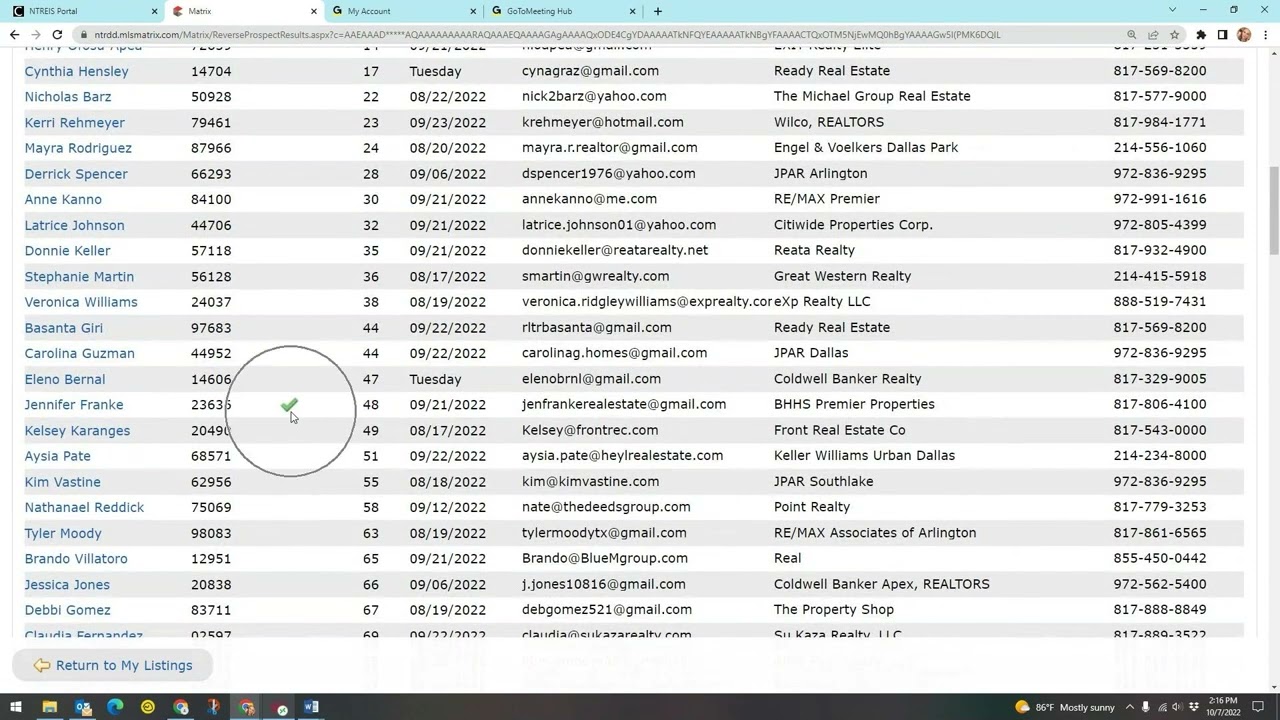Image resolution: width=1280 pixels, height=720 pixels.
Task: Switch to the My Account tab
Action: [405, 11]
